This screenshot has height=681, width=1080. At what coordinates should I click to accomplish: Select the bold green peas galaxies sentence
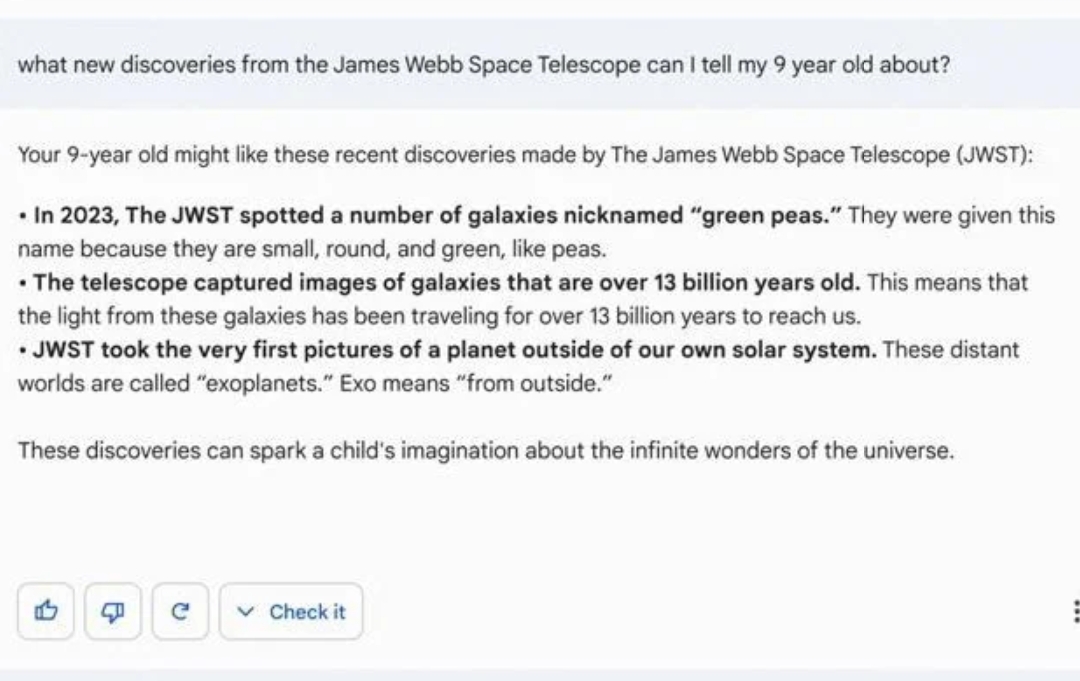pyautogui.click(x=437, y=215)
